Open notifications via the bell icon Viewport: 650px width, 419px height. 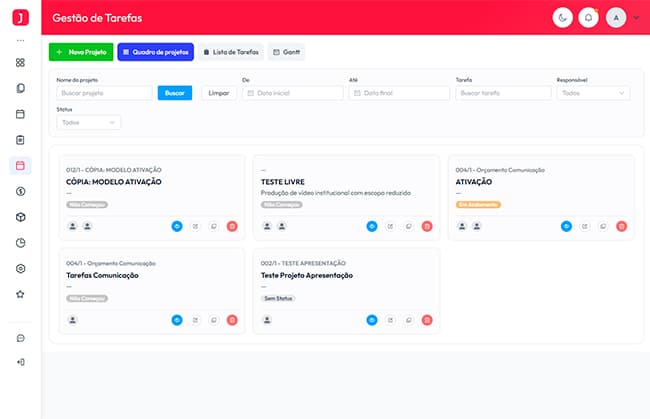588,18
